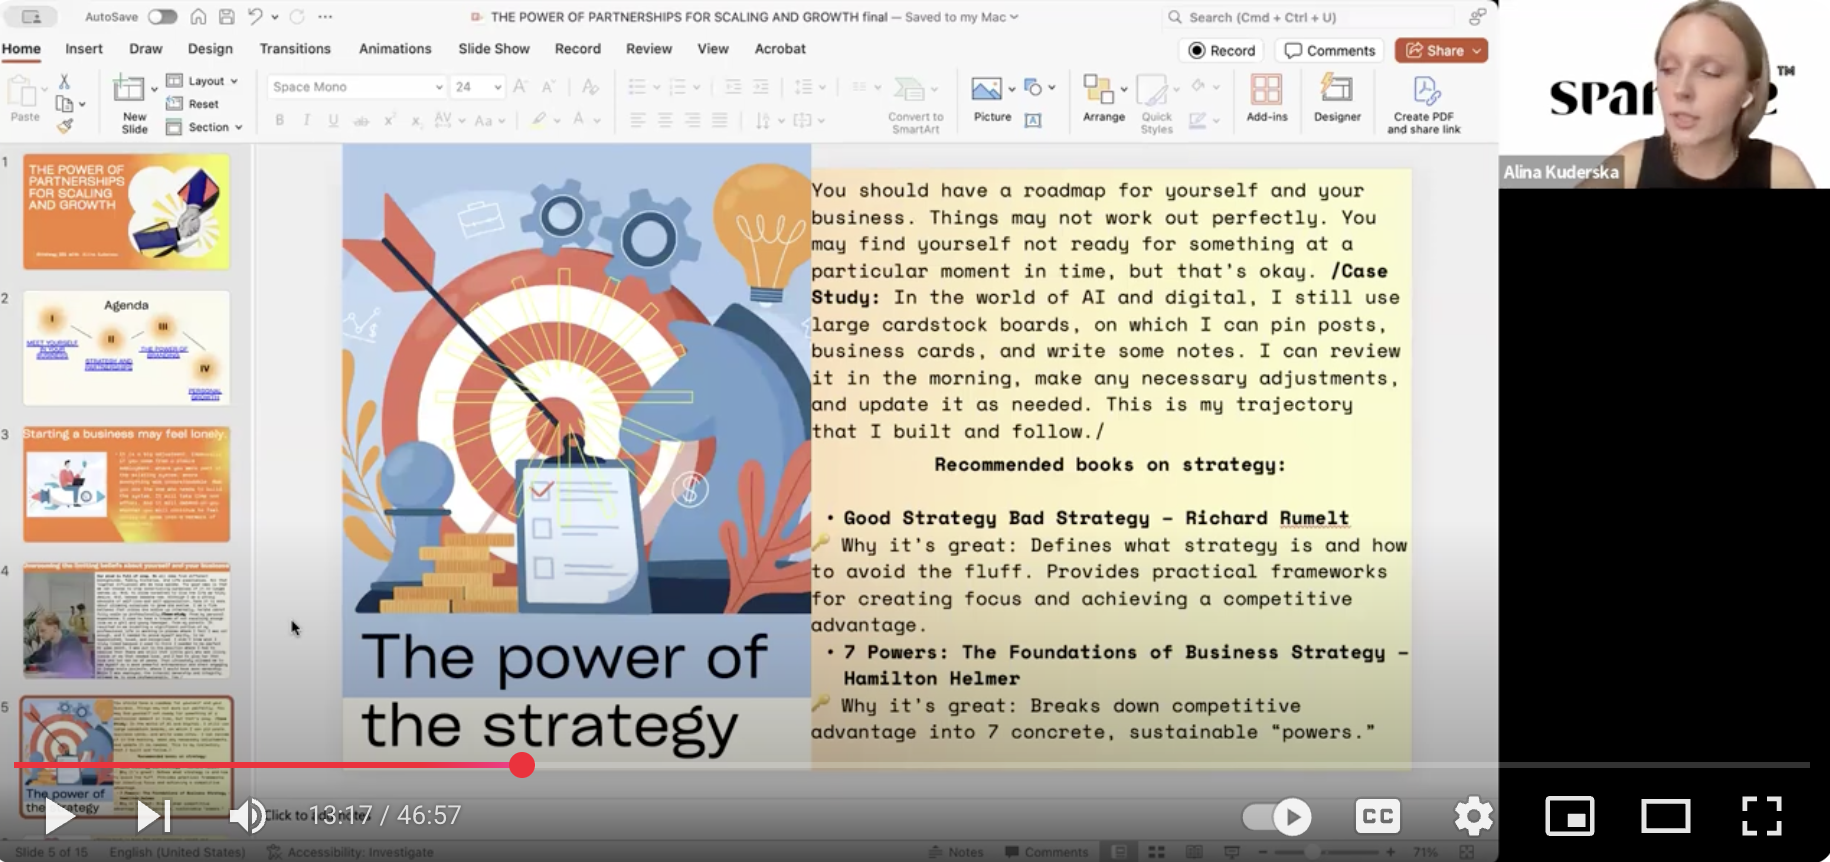Click the Redo icon
The width and height of the screenshot is (1830, 862).
point(297,17)
